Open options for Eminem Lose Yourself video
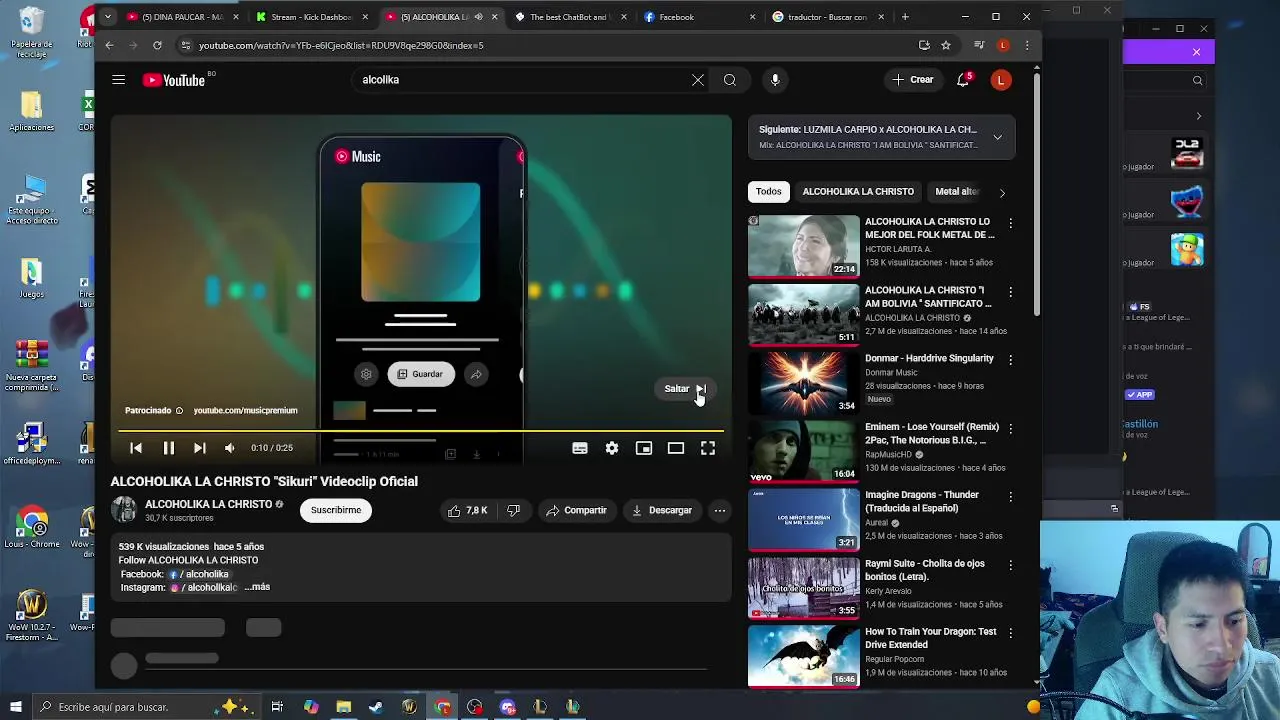 click(1010, 428)
